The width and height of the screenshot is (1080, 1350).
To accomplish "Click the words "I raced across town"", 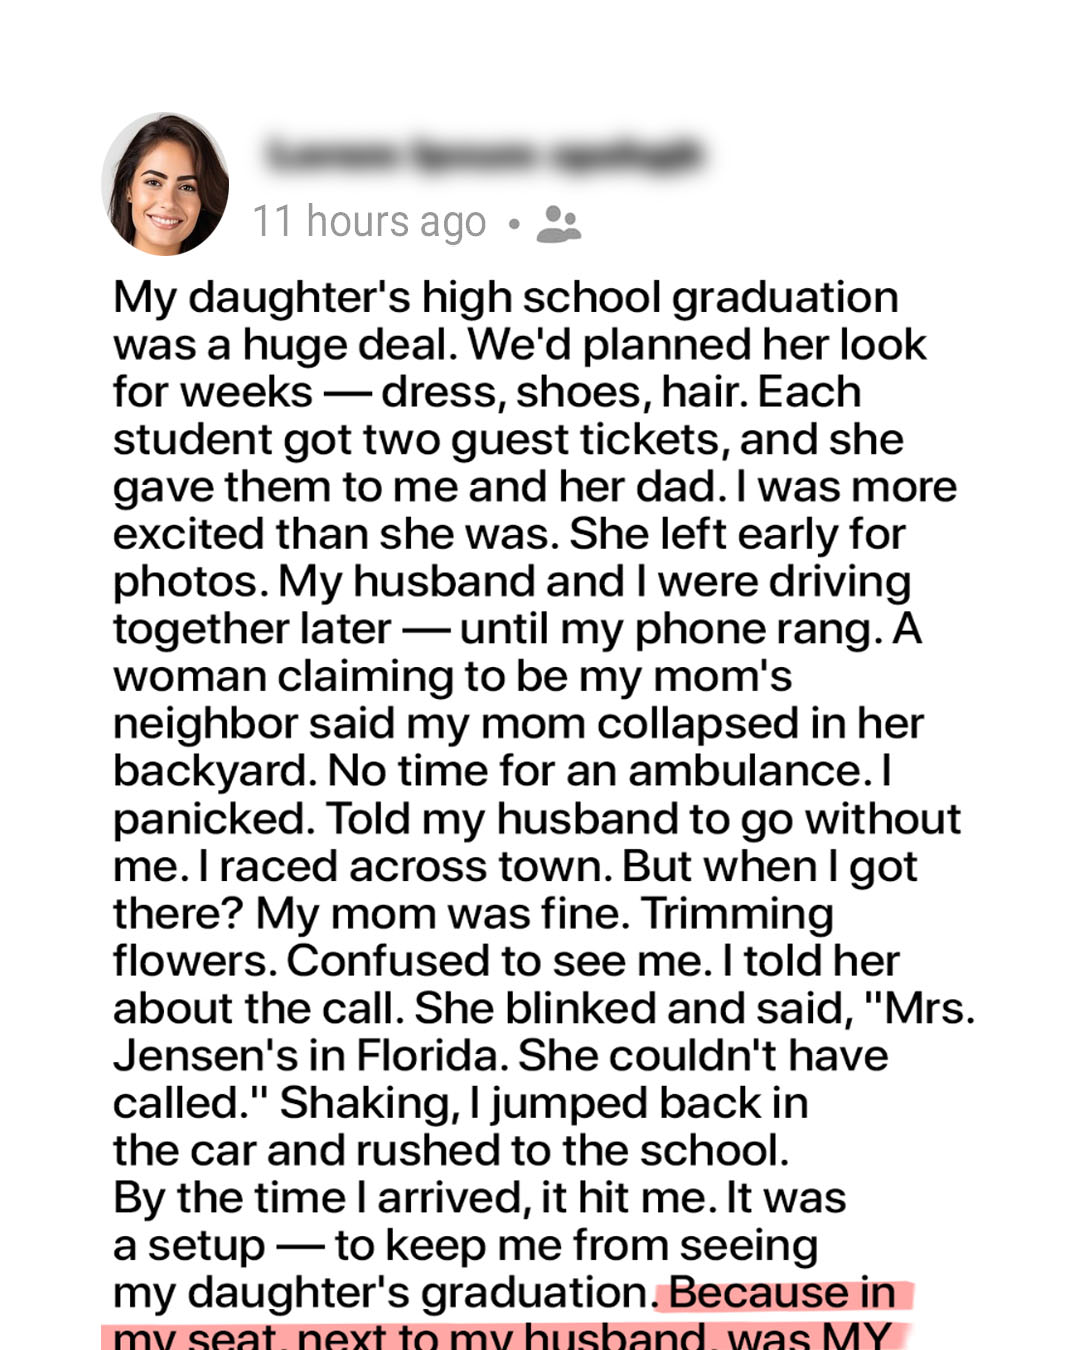I will click(x=404, y=867).
